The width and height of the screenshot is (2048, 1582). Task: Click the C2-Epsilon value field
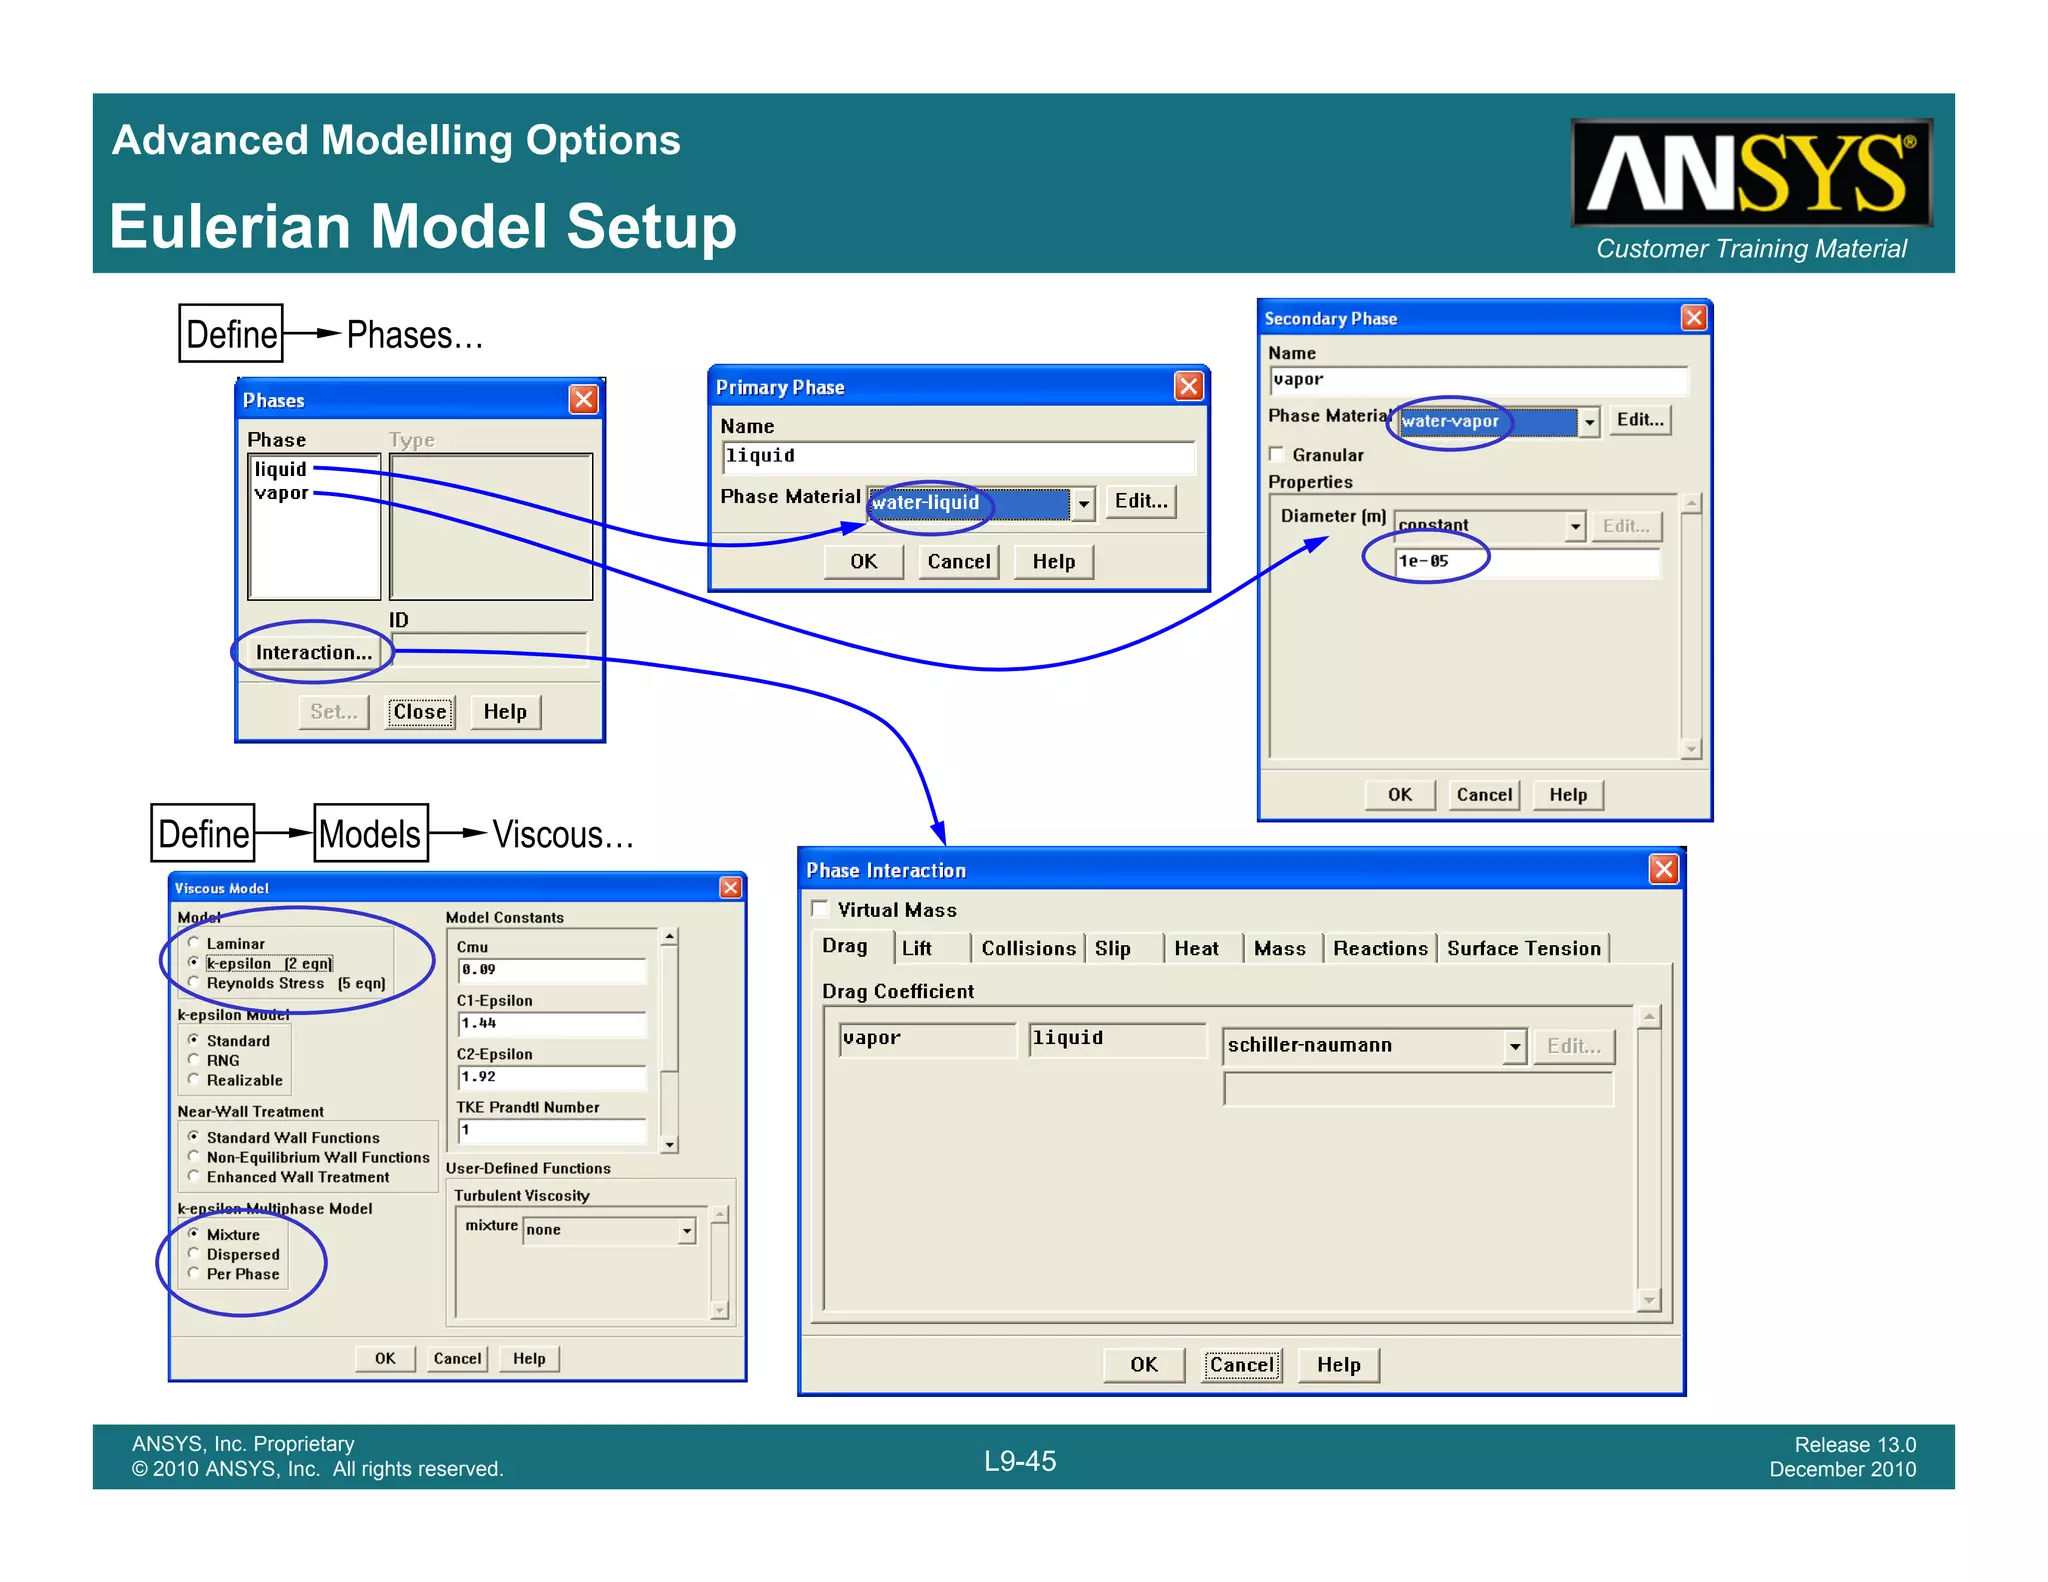click(x=552, y=1077)
